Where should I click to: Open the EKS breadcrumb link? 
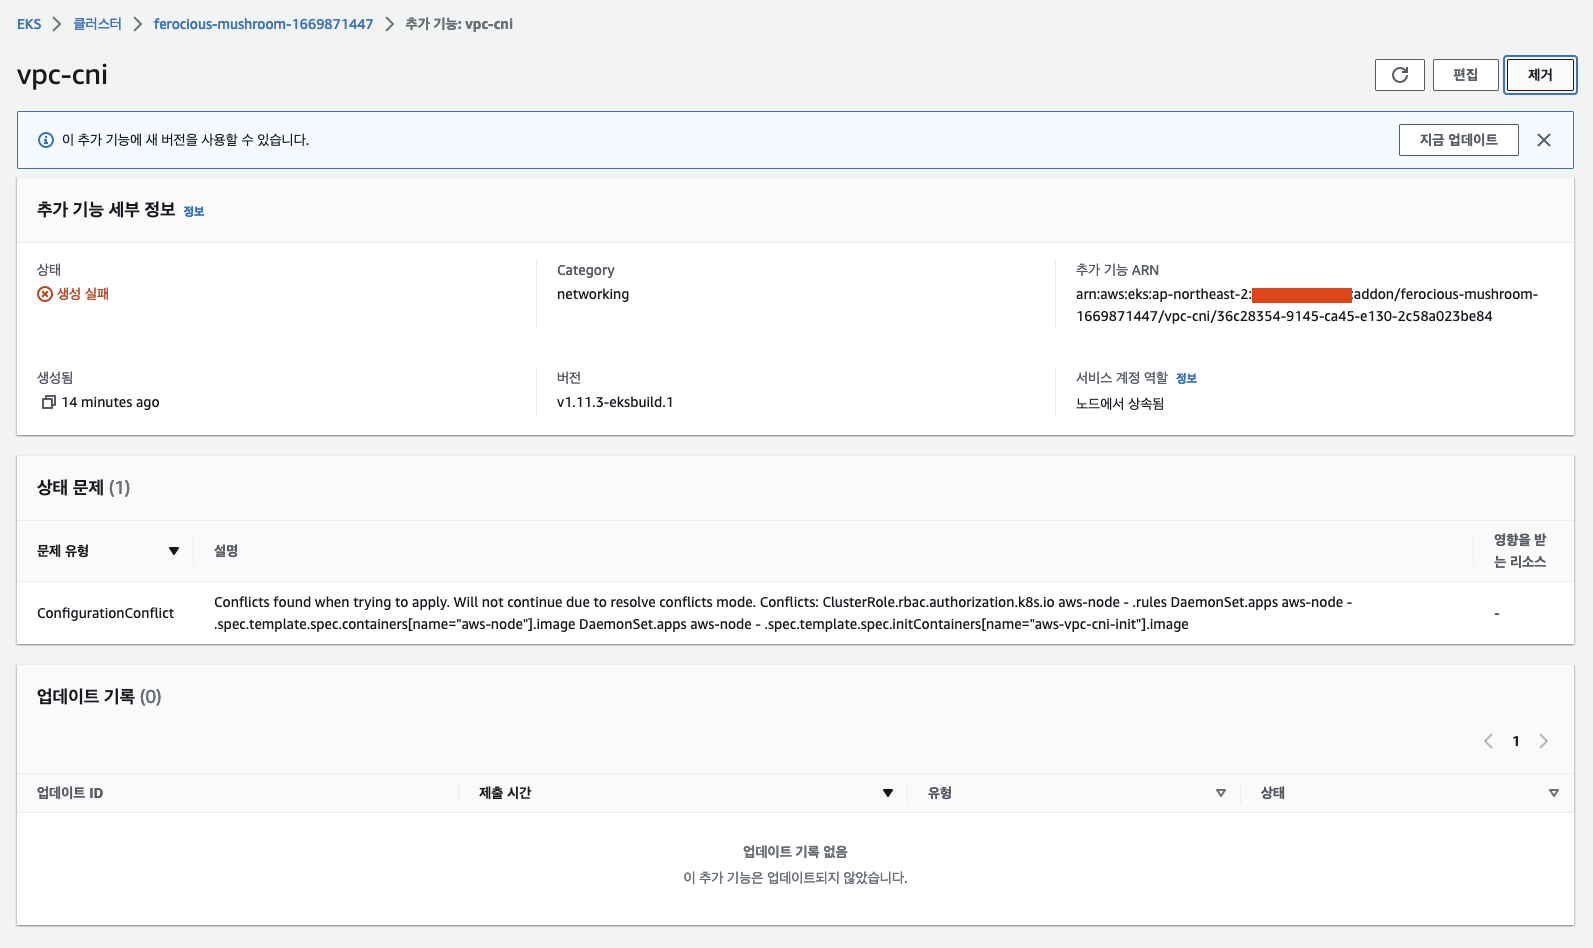coord(29,24)
